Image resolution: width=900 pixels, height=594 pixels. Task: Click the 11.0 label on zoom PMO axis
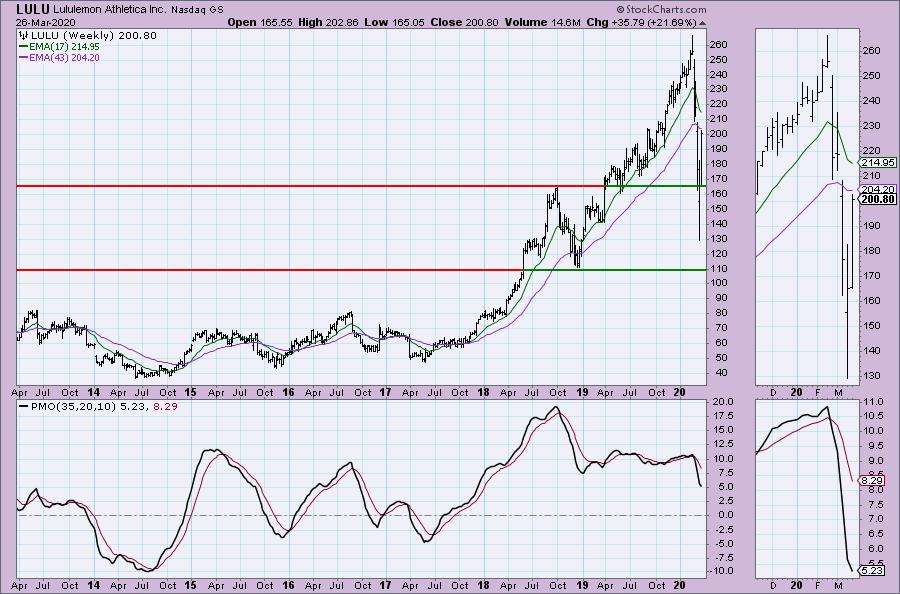point(872,402)
